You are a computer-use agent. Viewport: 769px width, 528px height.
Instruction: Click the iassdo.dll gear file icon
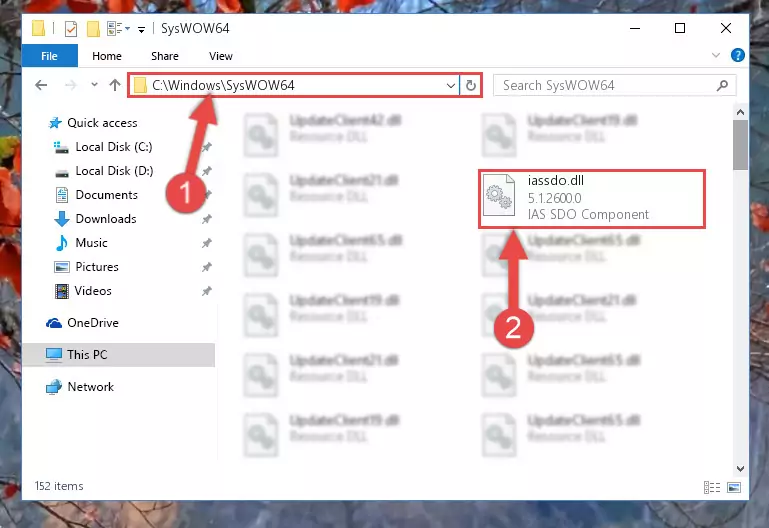click(499, 196)
